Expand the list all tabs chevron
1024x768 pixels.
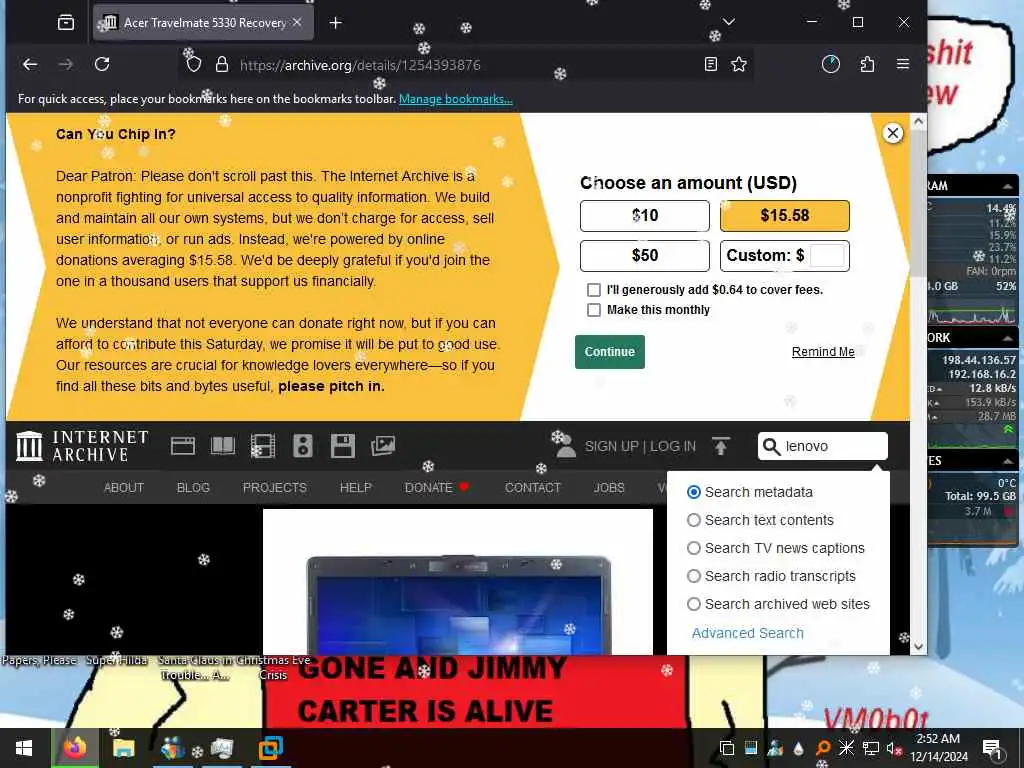tap(729, 22)
